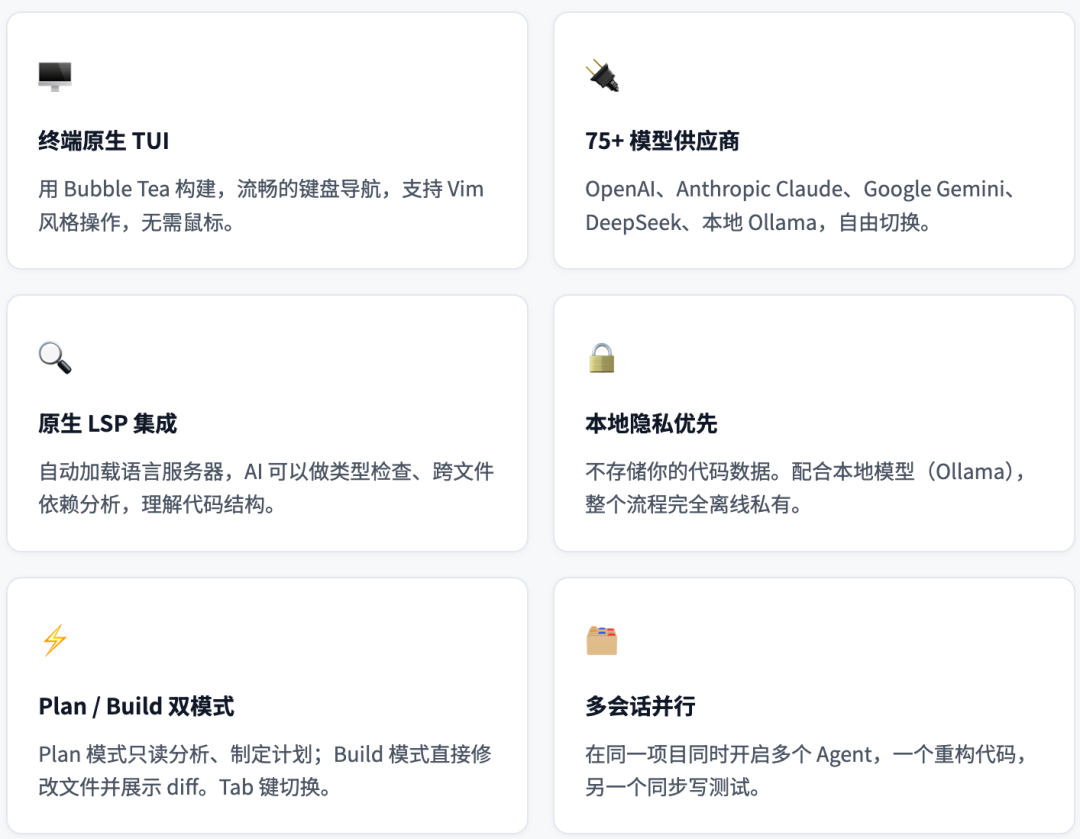Click the 原生 LSP 集成 heading
The height and width of the screenshot is (839, 1080).
[108, 424]
